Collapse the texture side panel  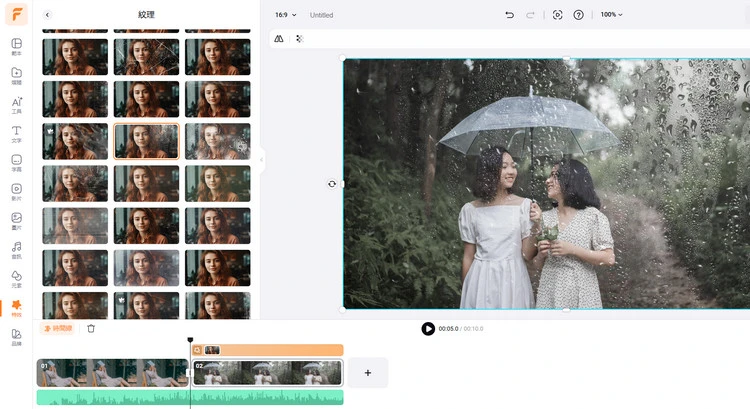pos(262,159)
